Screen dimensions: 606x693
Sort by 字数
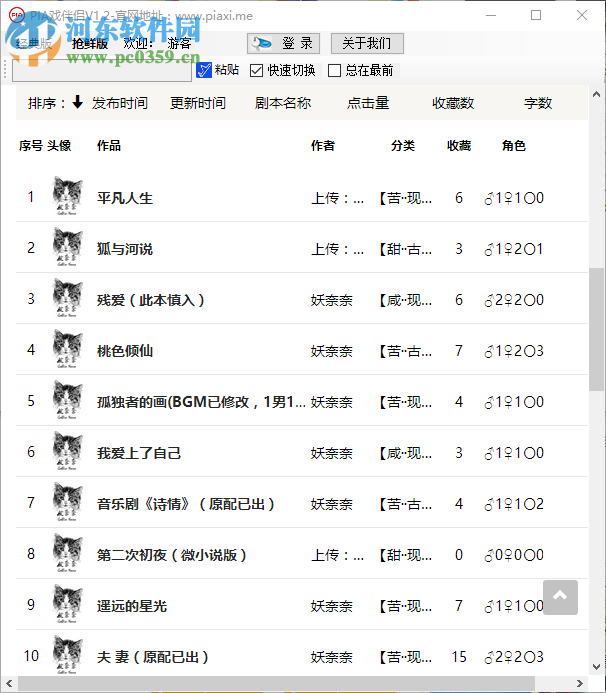coord(537,103)
